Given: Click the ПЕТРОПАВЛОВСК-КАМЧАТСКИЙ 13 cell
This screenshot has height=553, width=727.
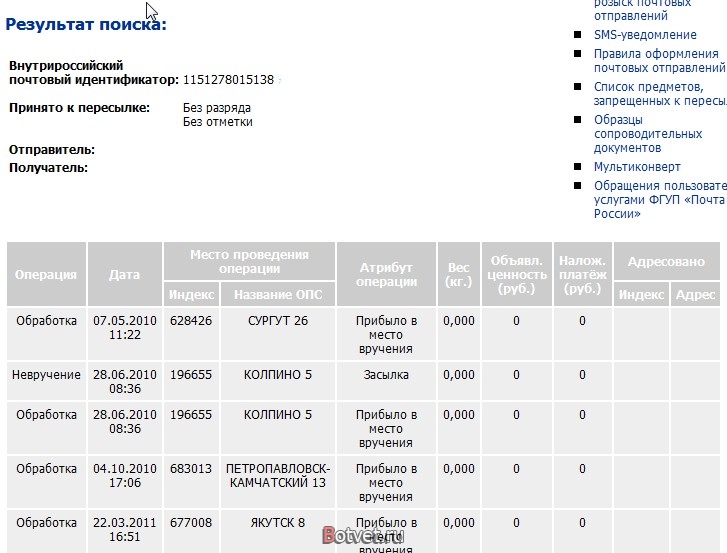Looking at the screenshot, I should click(x=278, y=481).
